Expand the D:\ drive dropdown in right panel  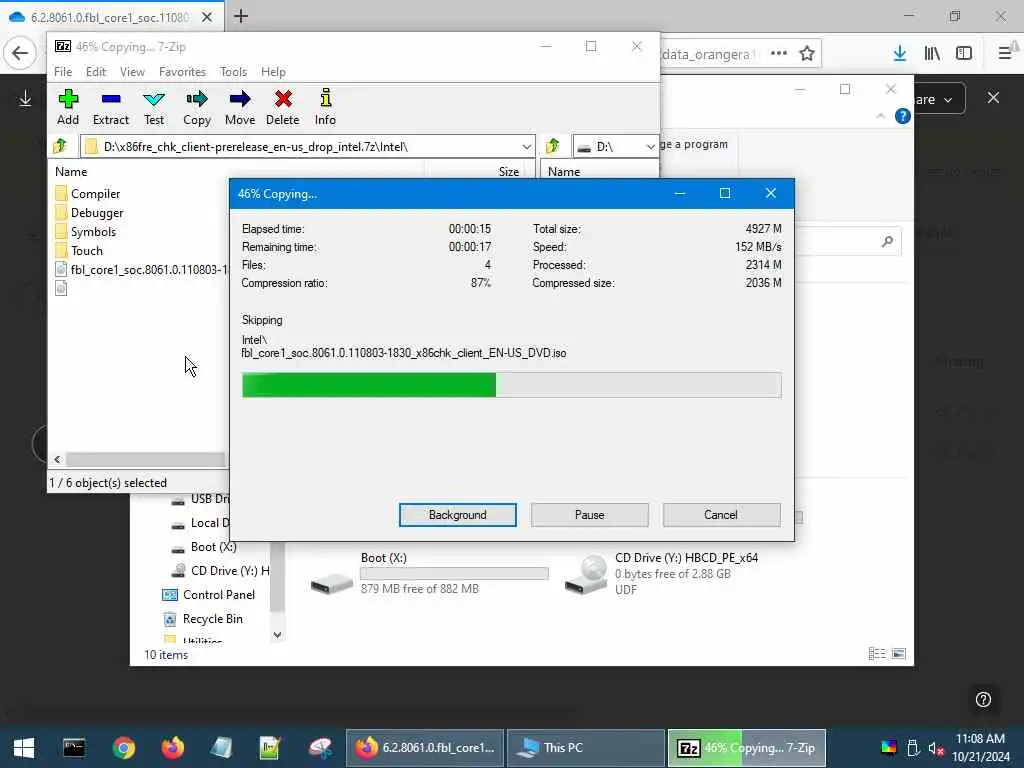[650, 146]
